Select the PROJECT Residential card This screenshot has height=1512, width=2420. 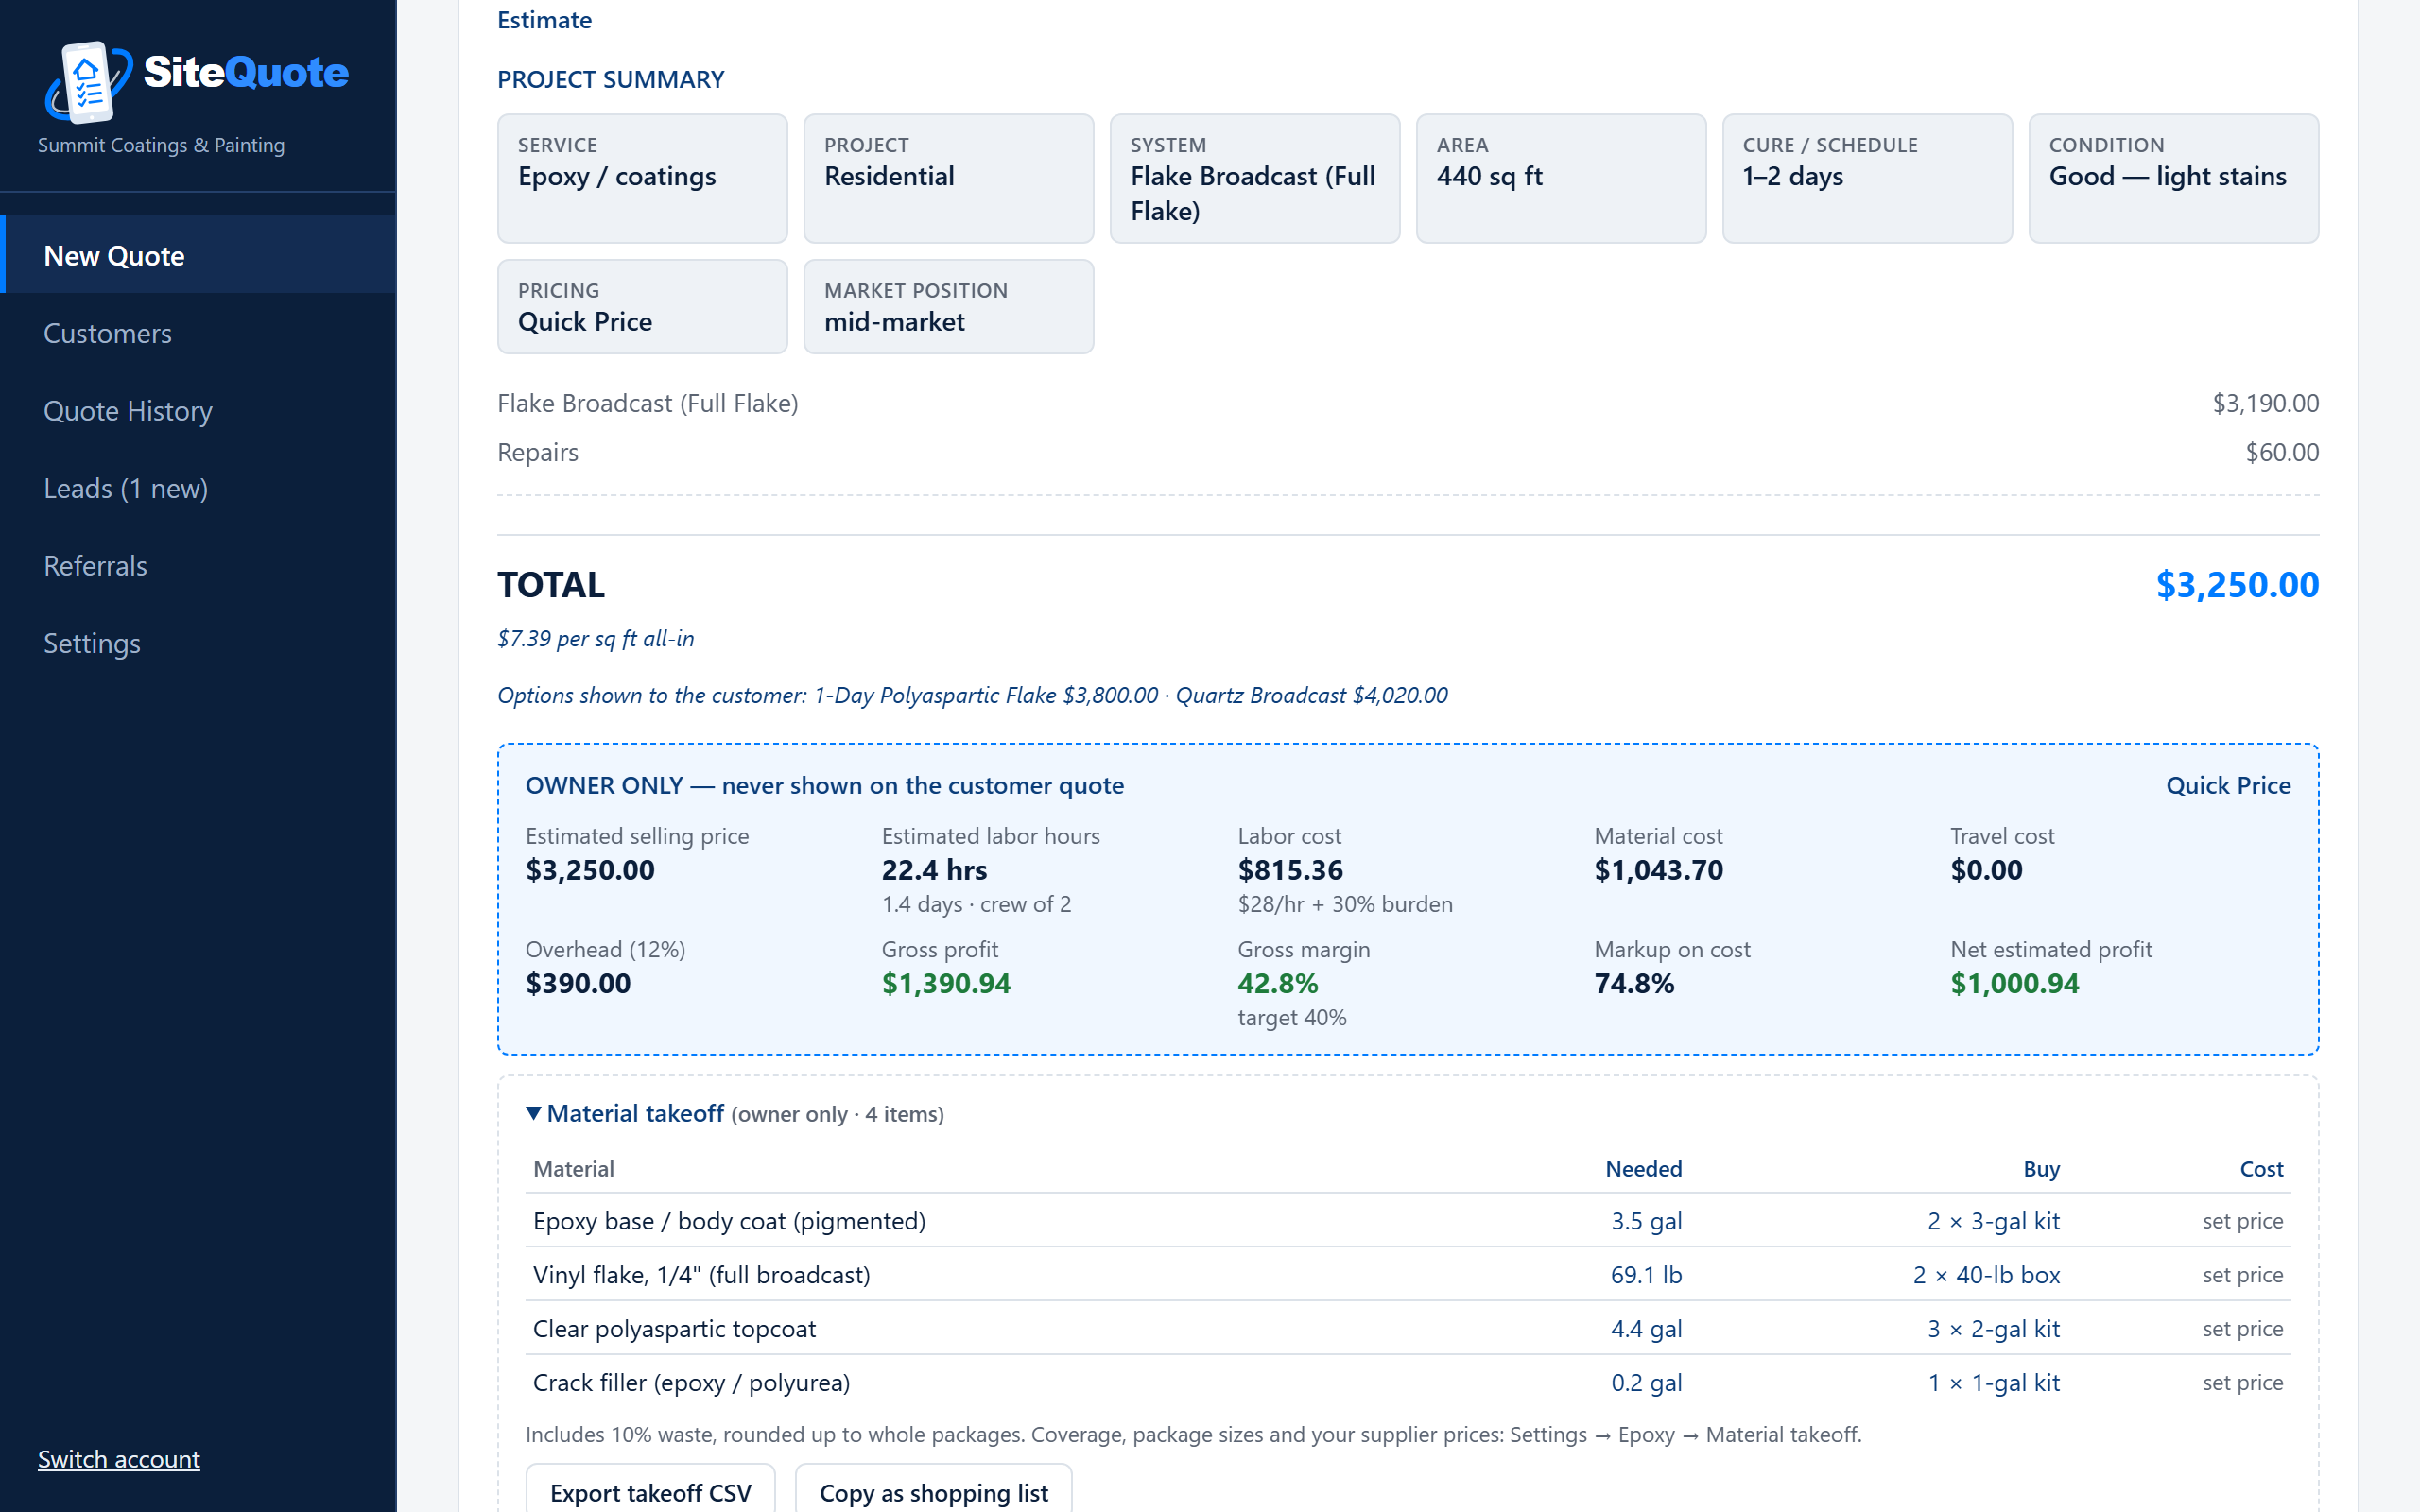[x=949, y=178]
